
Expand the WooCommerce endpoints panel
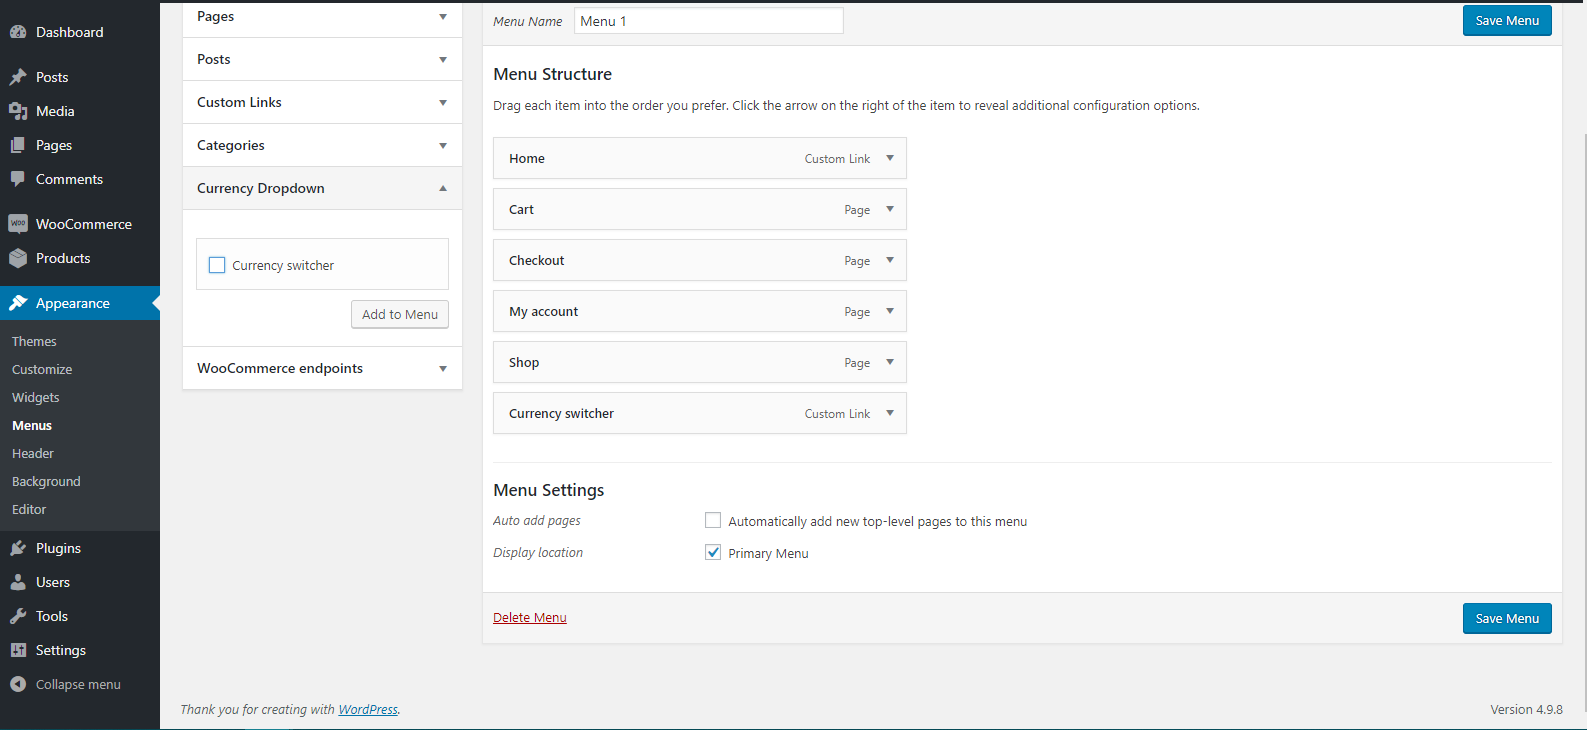coord(443,369)
